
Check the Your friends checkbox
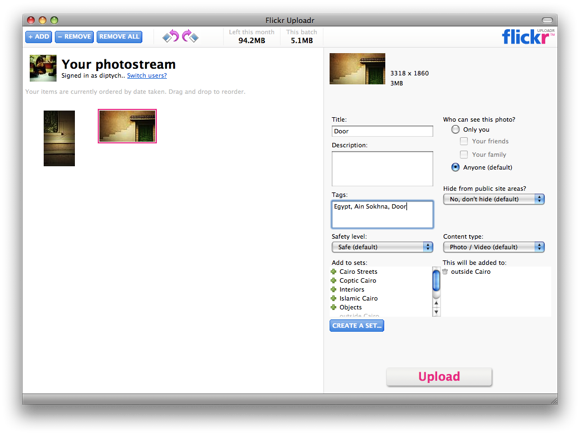[x=463, y=141]
